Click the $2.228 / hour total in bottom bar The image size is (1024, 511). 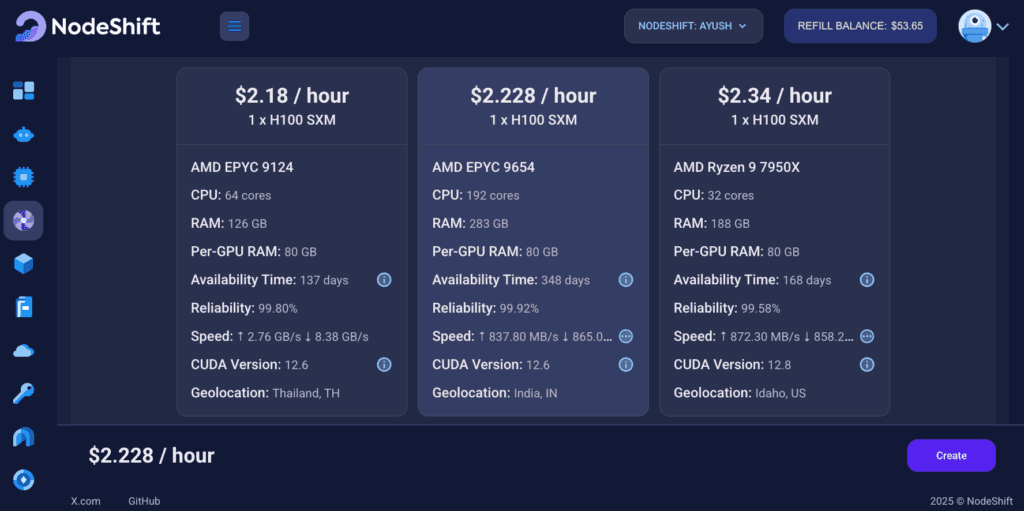point(152,455)
